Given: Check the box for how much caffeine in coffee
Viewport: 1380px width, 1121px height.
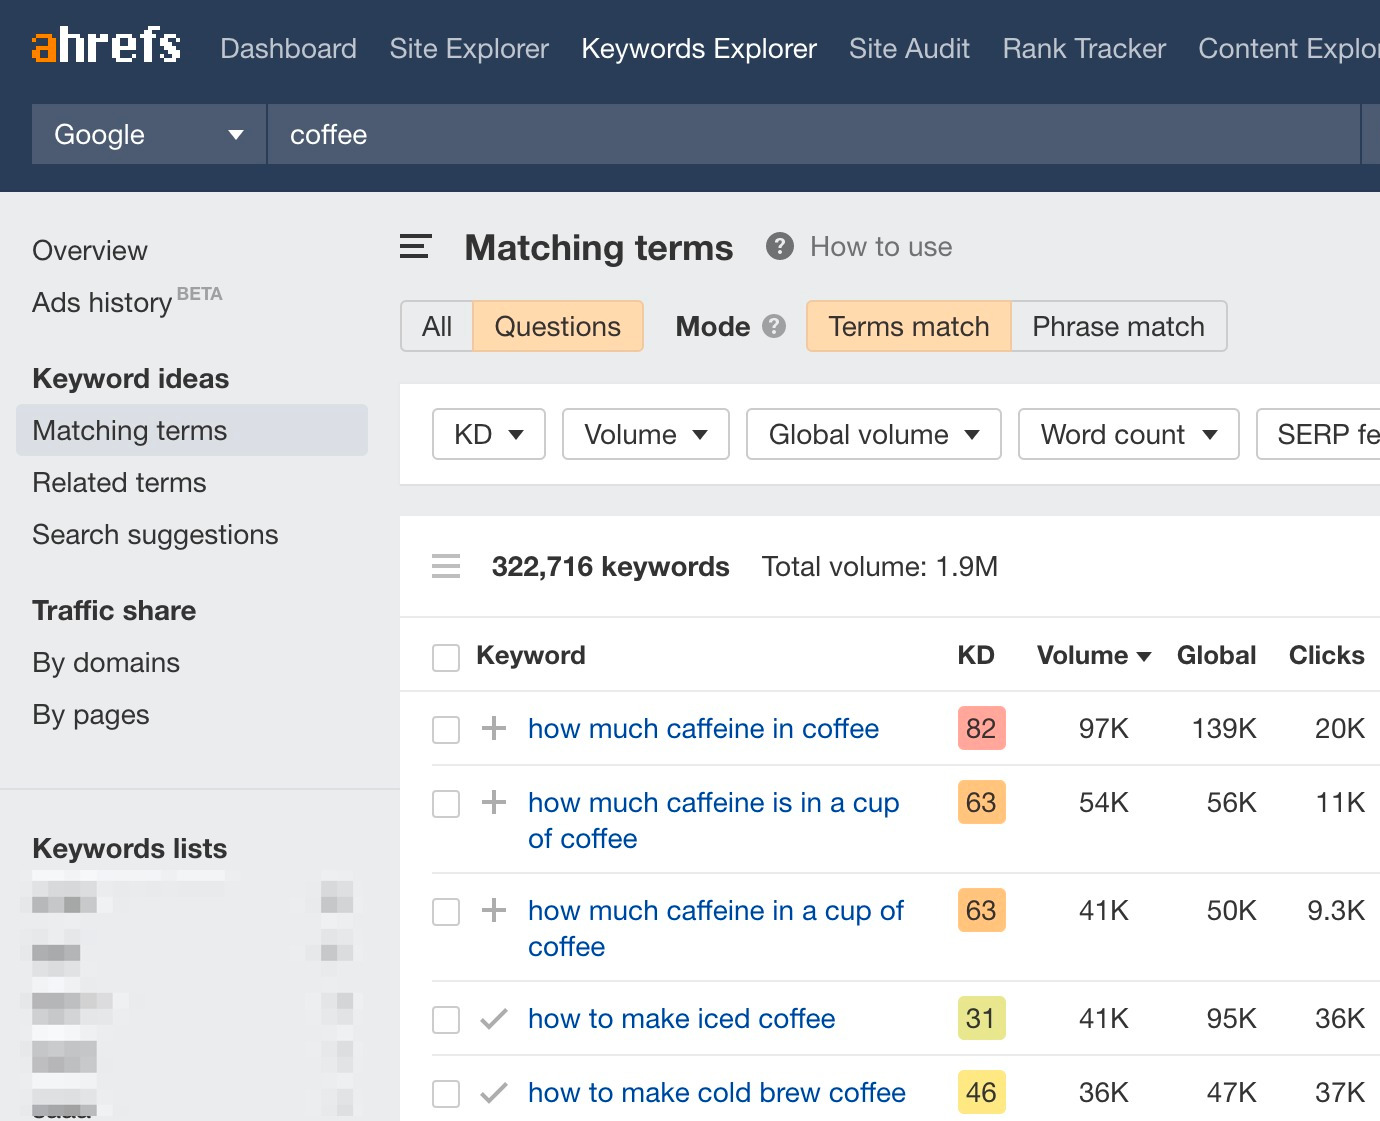Looking at the screenshot, I should pyautogui.click(x=446, y=730).
